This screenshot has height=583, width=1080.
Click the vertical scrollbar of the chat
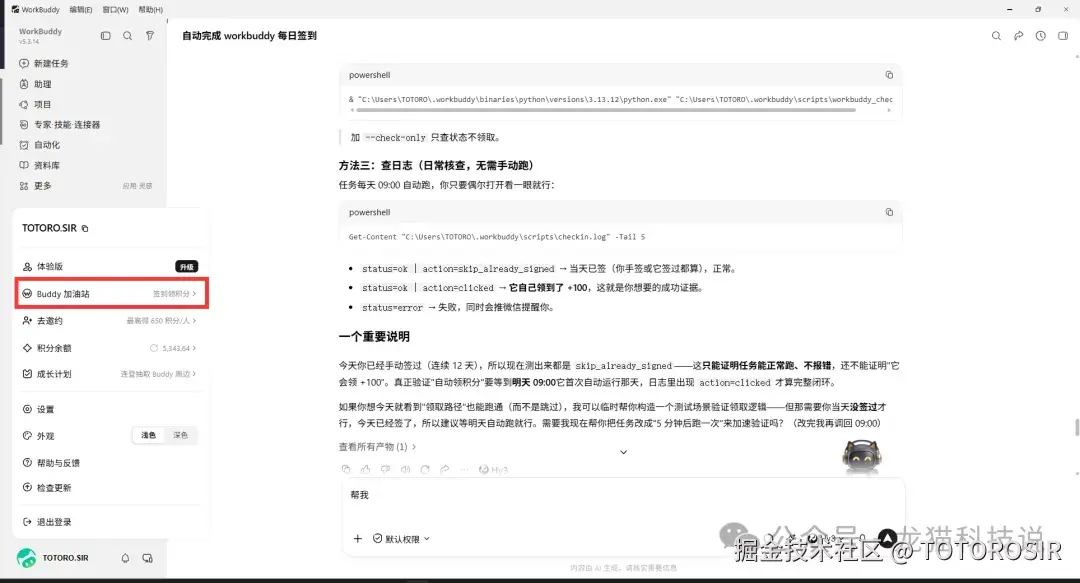[1077, 428]
